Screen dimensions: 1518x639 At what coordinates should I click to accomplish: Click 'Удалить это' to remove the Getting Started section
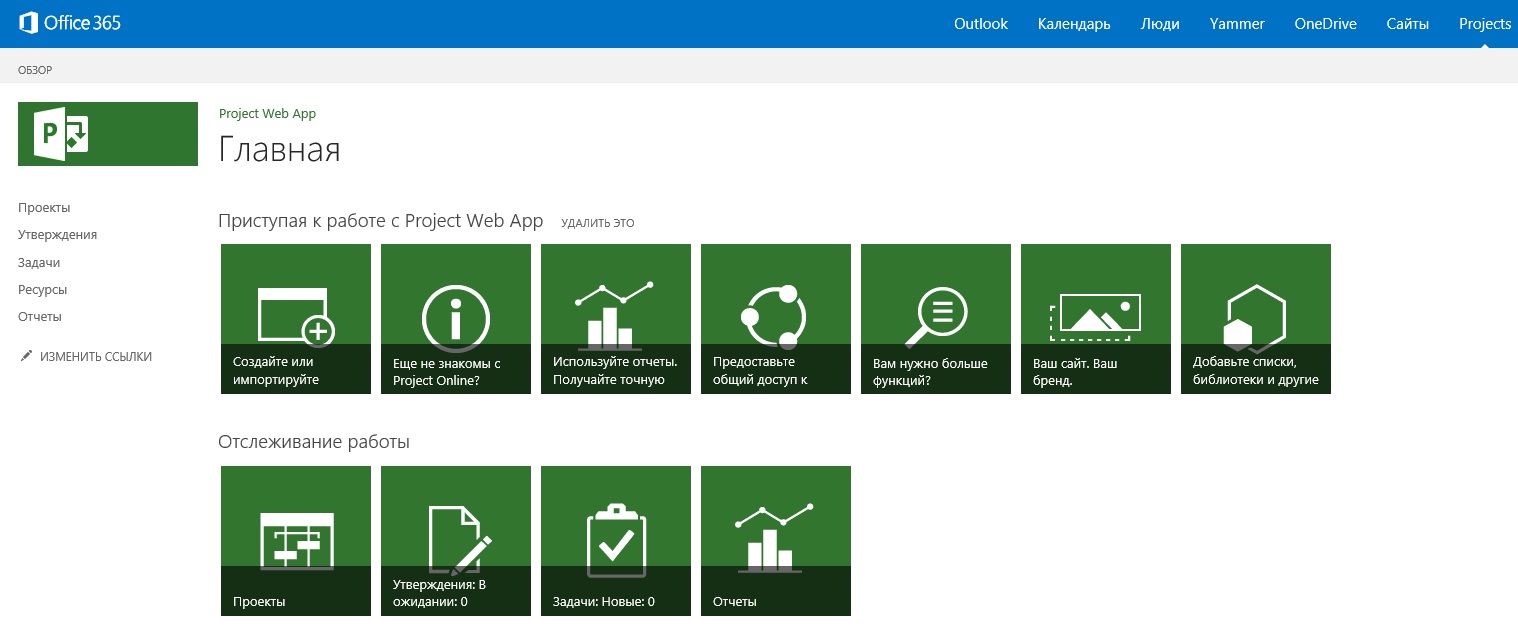coord(598,223)
